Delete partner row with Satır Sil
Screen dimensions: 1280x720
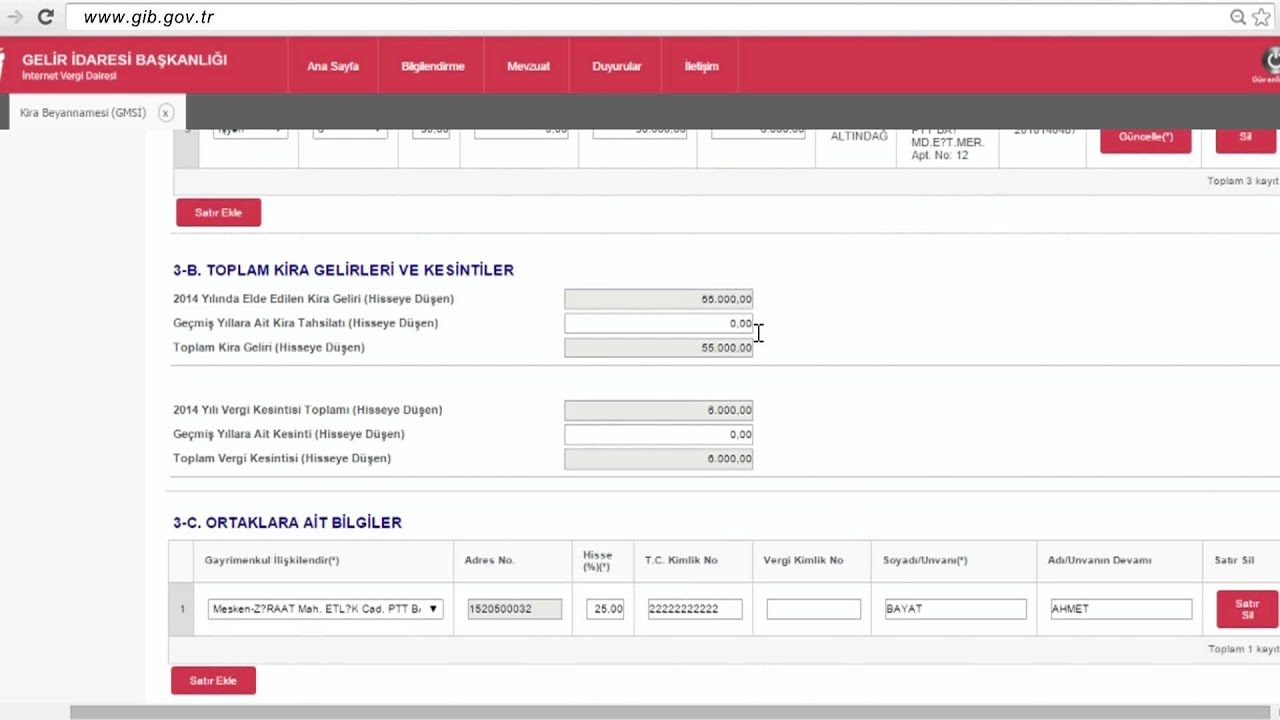coord(1246,609)
